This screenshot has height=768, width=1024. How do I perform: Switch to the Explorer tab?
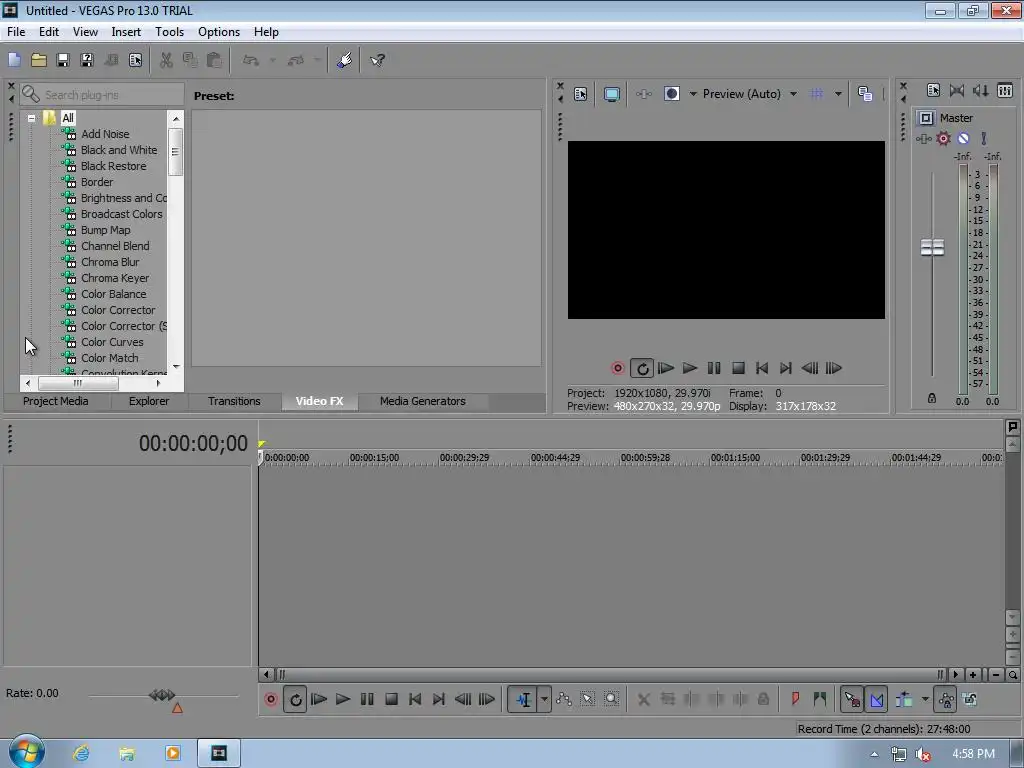(149, 401)
